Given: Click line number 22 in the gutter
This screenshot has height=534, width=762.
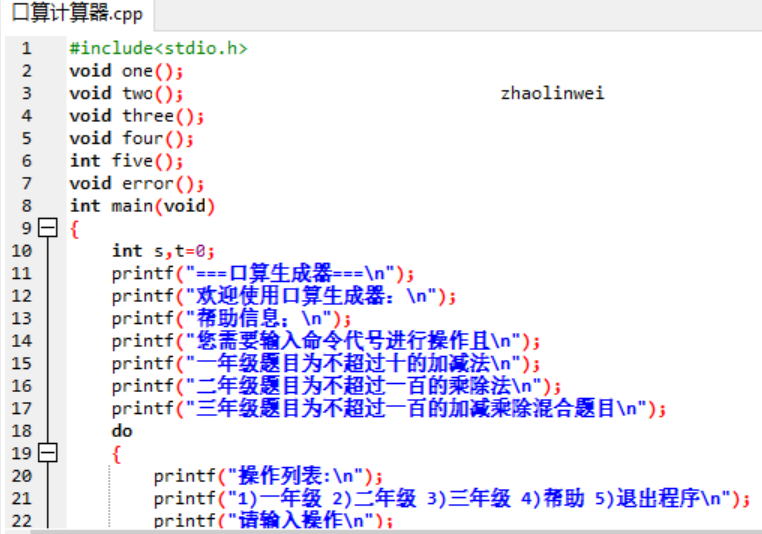Looking at the screenshot, I should click(x=22, y=521).
